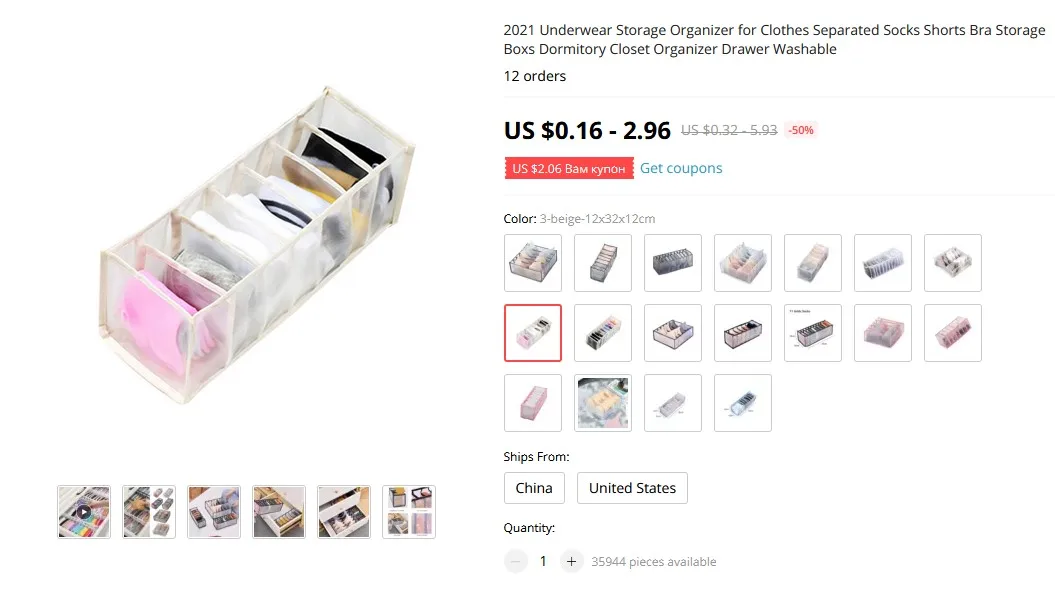Select United States as shipping origin

pyautogui.click(x=632, y=488)
